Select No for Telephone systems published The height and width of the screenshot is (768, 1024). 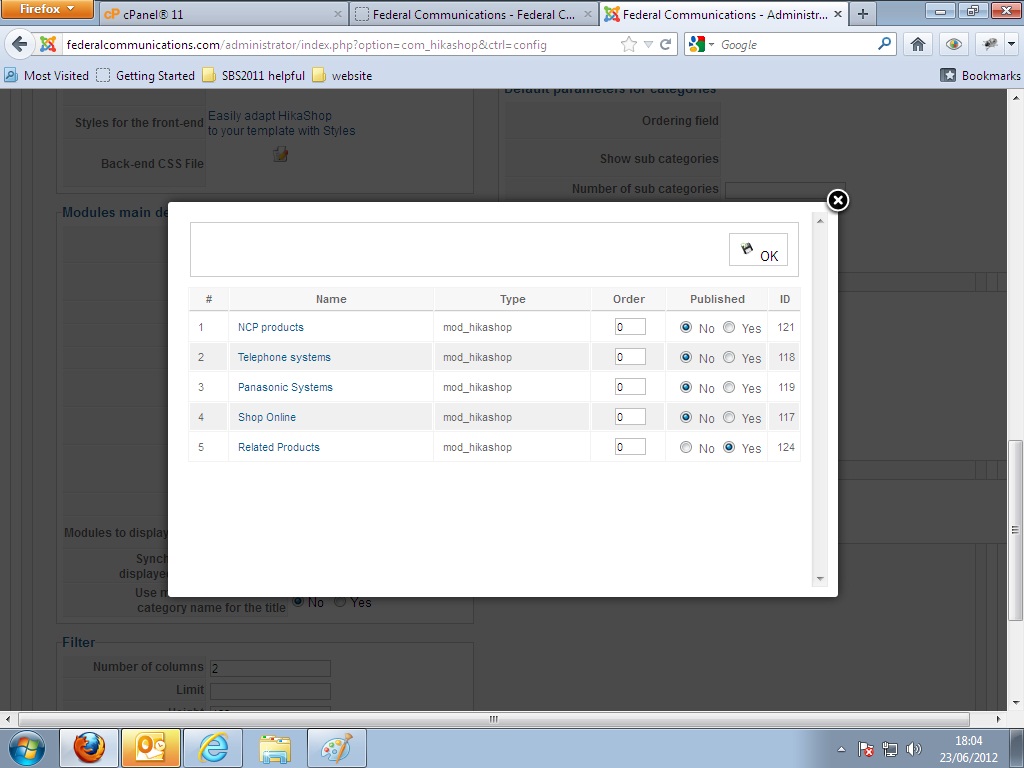[x=686, y=357]
